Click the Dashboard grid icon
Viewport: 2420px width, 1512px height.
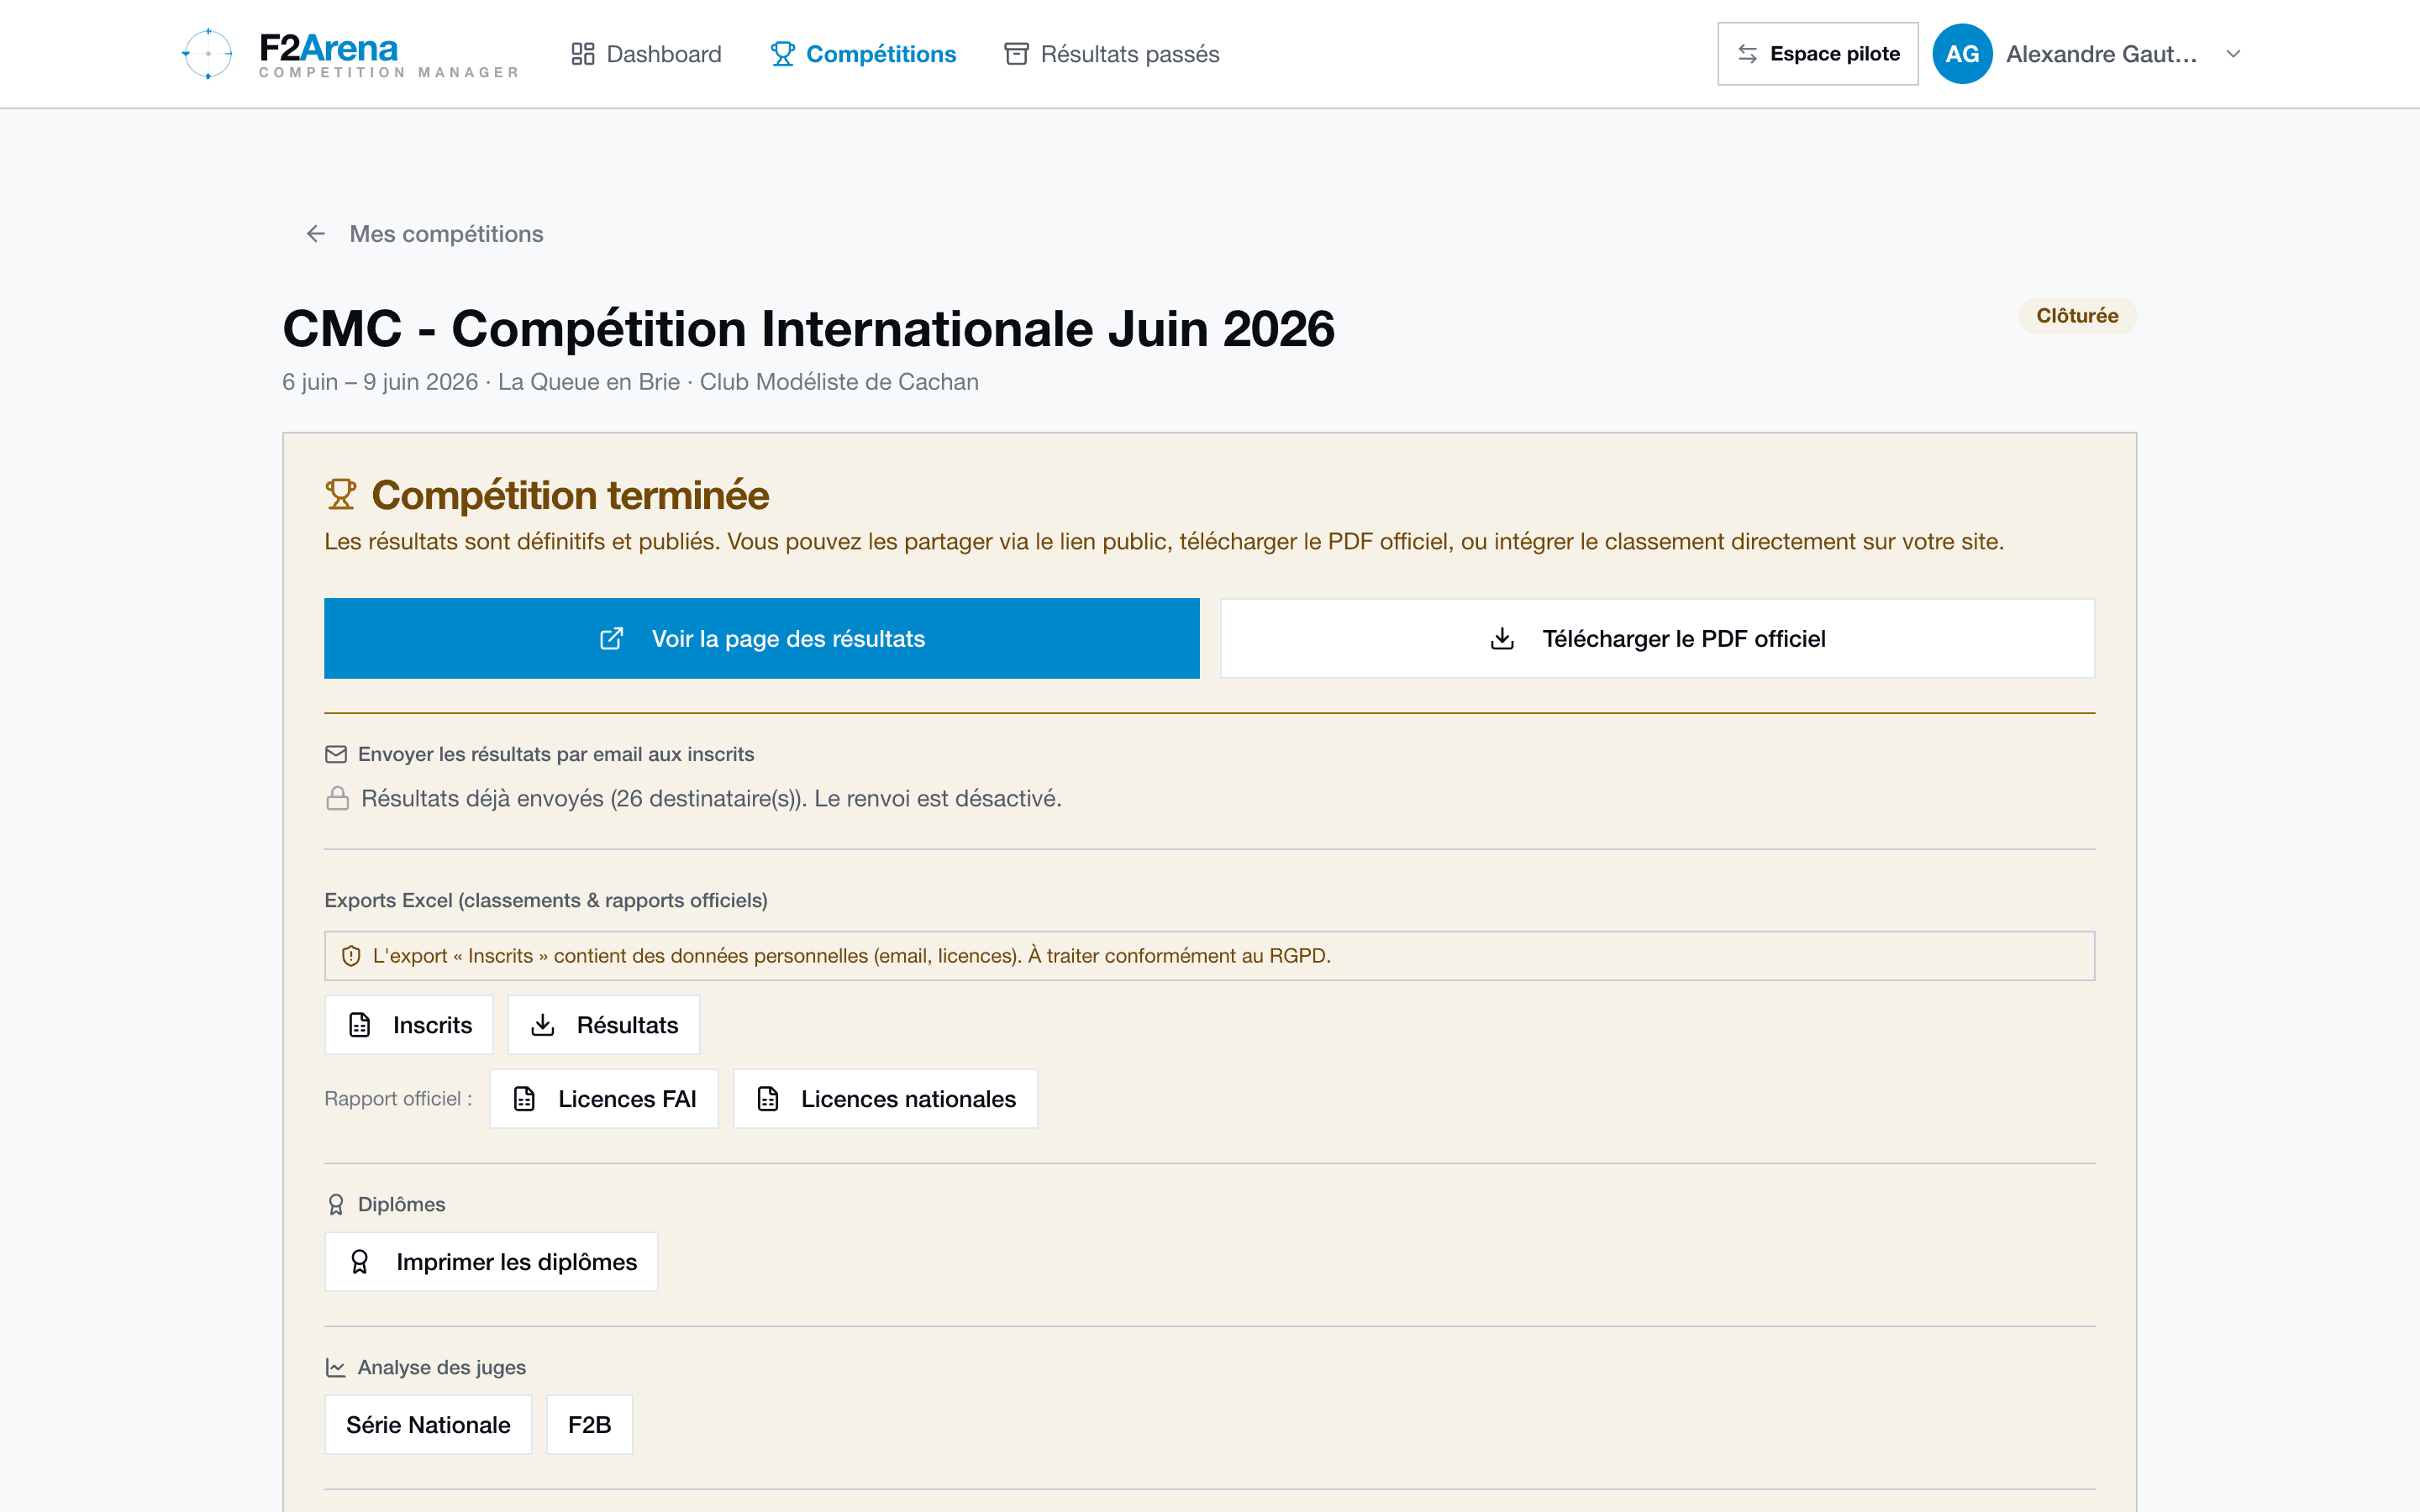pyautogui.click(x=582, y=54)
